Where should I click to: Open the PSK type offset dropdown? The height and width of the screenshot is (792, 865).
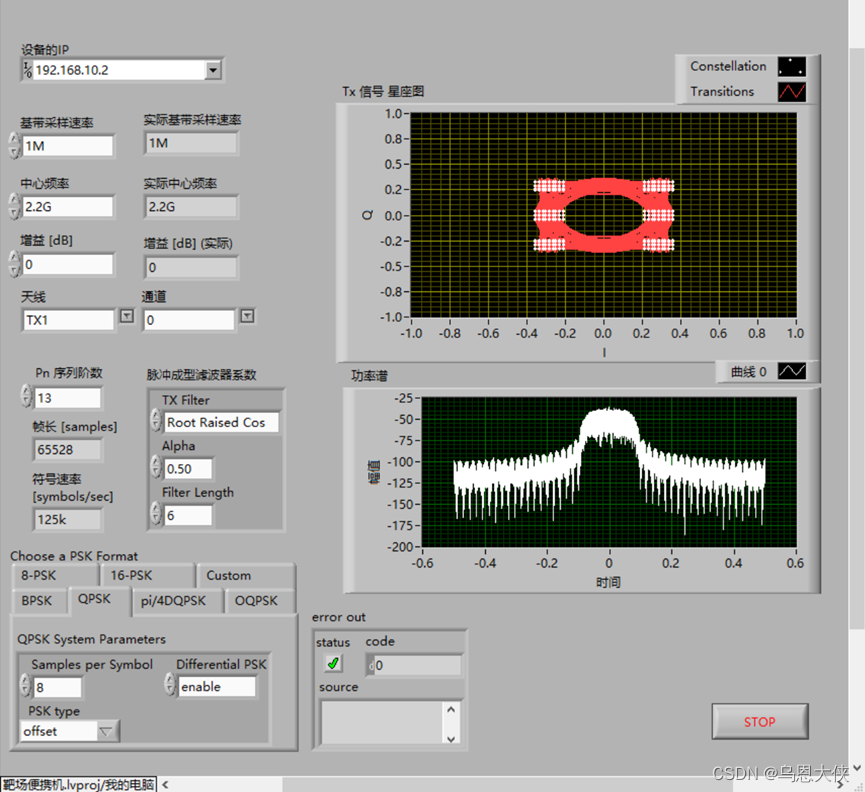pos(106,732)
